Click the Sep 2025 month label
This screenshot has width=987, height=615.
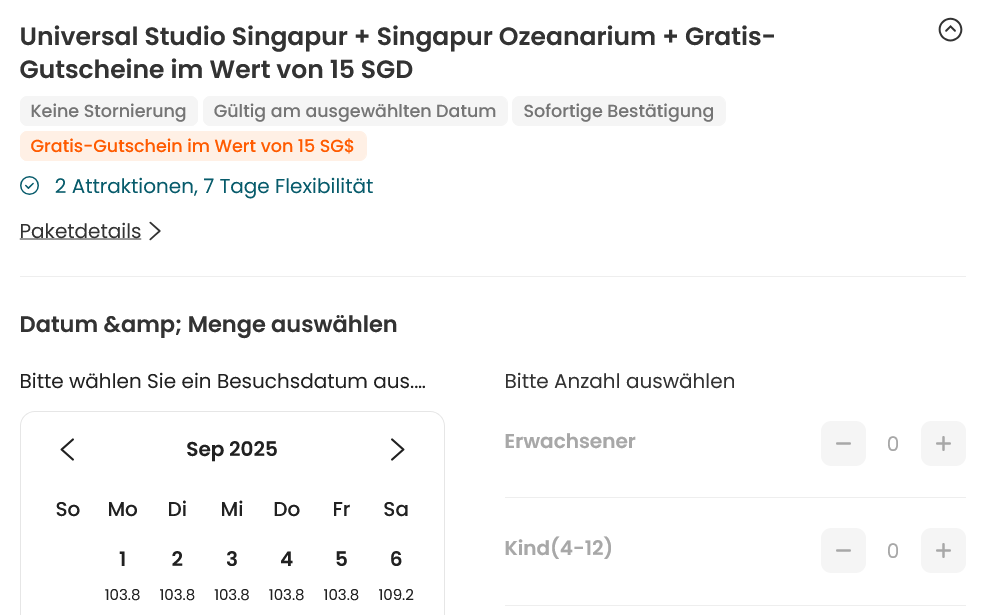pos(232,450)
